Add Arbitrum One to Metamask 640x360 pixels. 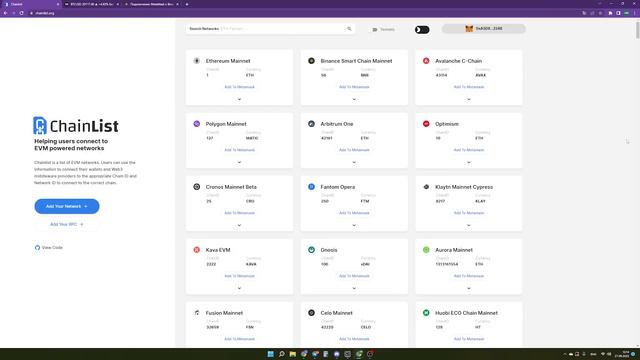[354, 150]
